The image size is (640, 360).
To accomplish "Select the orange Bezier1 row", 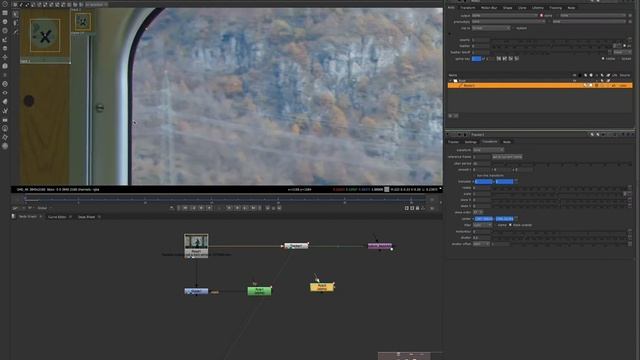I will (x=540, y=86).
